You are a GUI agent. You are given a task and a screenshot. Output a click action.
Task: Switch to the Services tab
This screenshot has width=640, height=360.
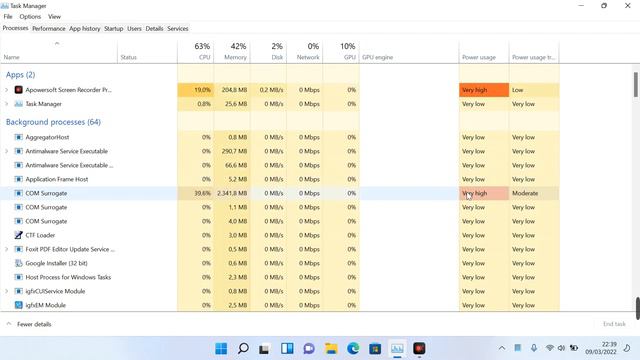point(178,29)
